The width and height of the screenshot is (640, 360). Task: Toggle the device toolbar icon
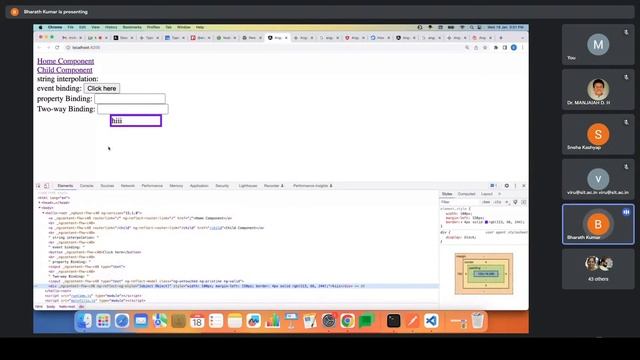pyautogui.click(x=47, y=186)
